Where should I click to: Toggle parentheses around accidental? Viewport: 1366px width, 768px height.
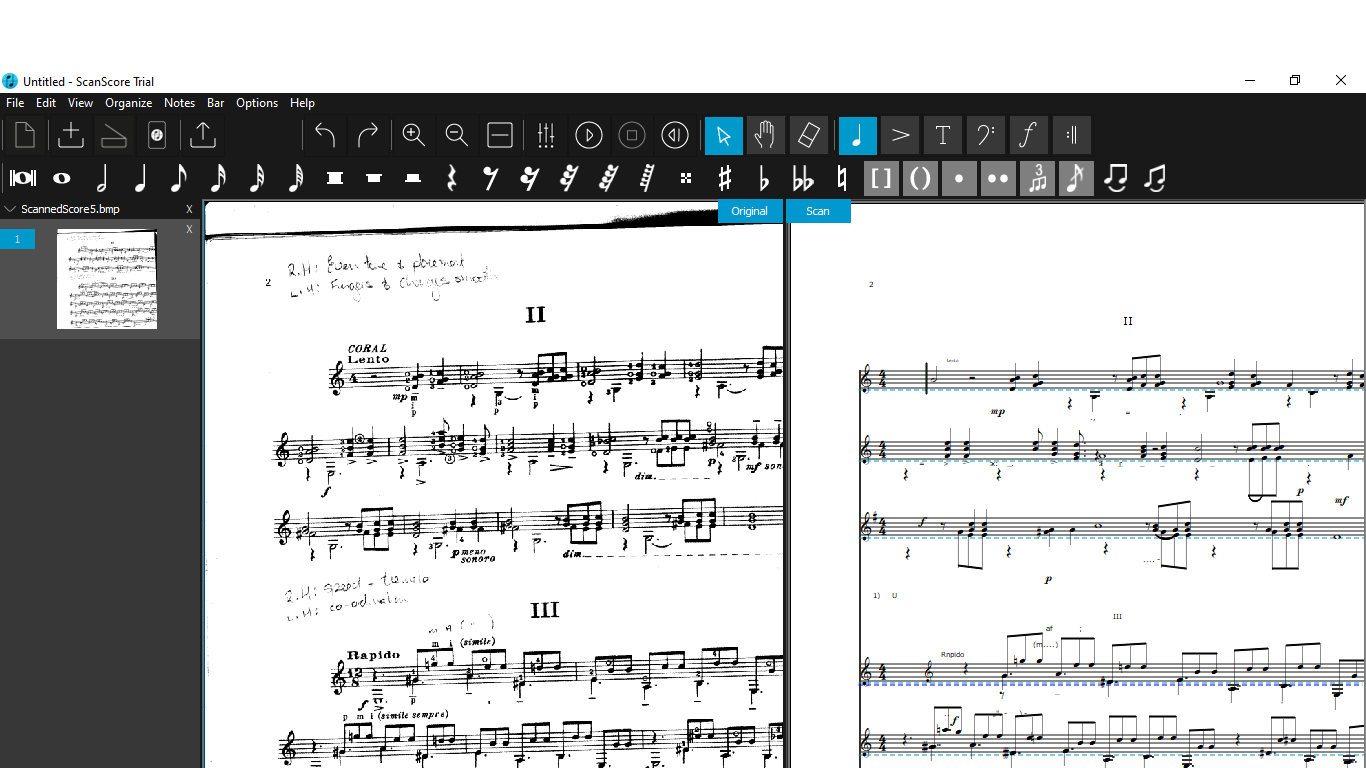pos(920,178)
